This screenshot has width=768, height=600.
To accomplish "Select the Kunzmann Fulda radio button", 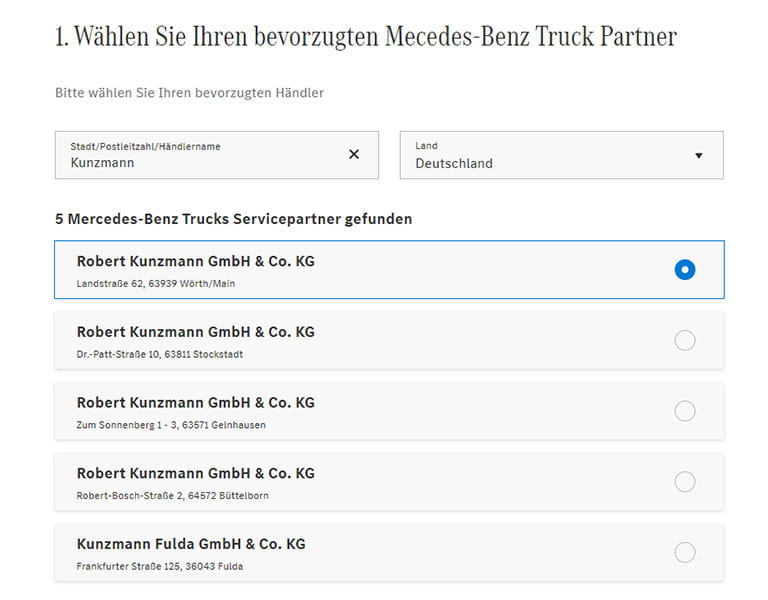I will coord(685,552).
